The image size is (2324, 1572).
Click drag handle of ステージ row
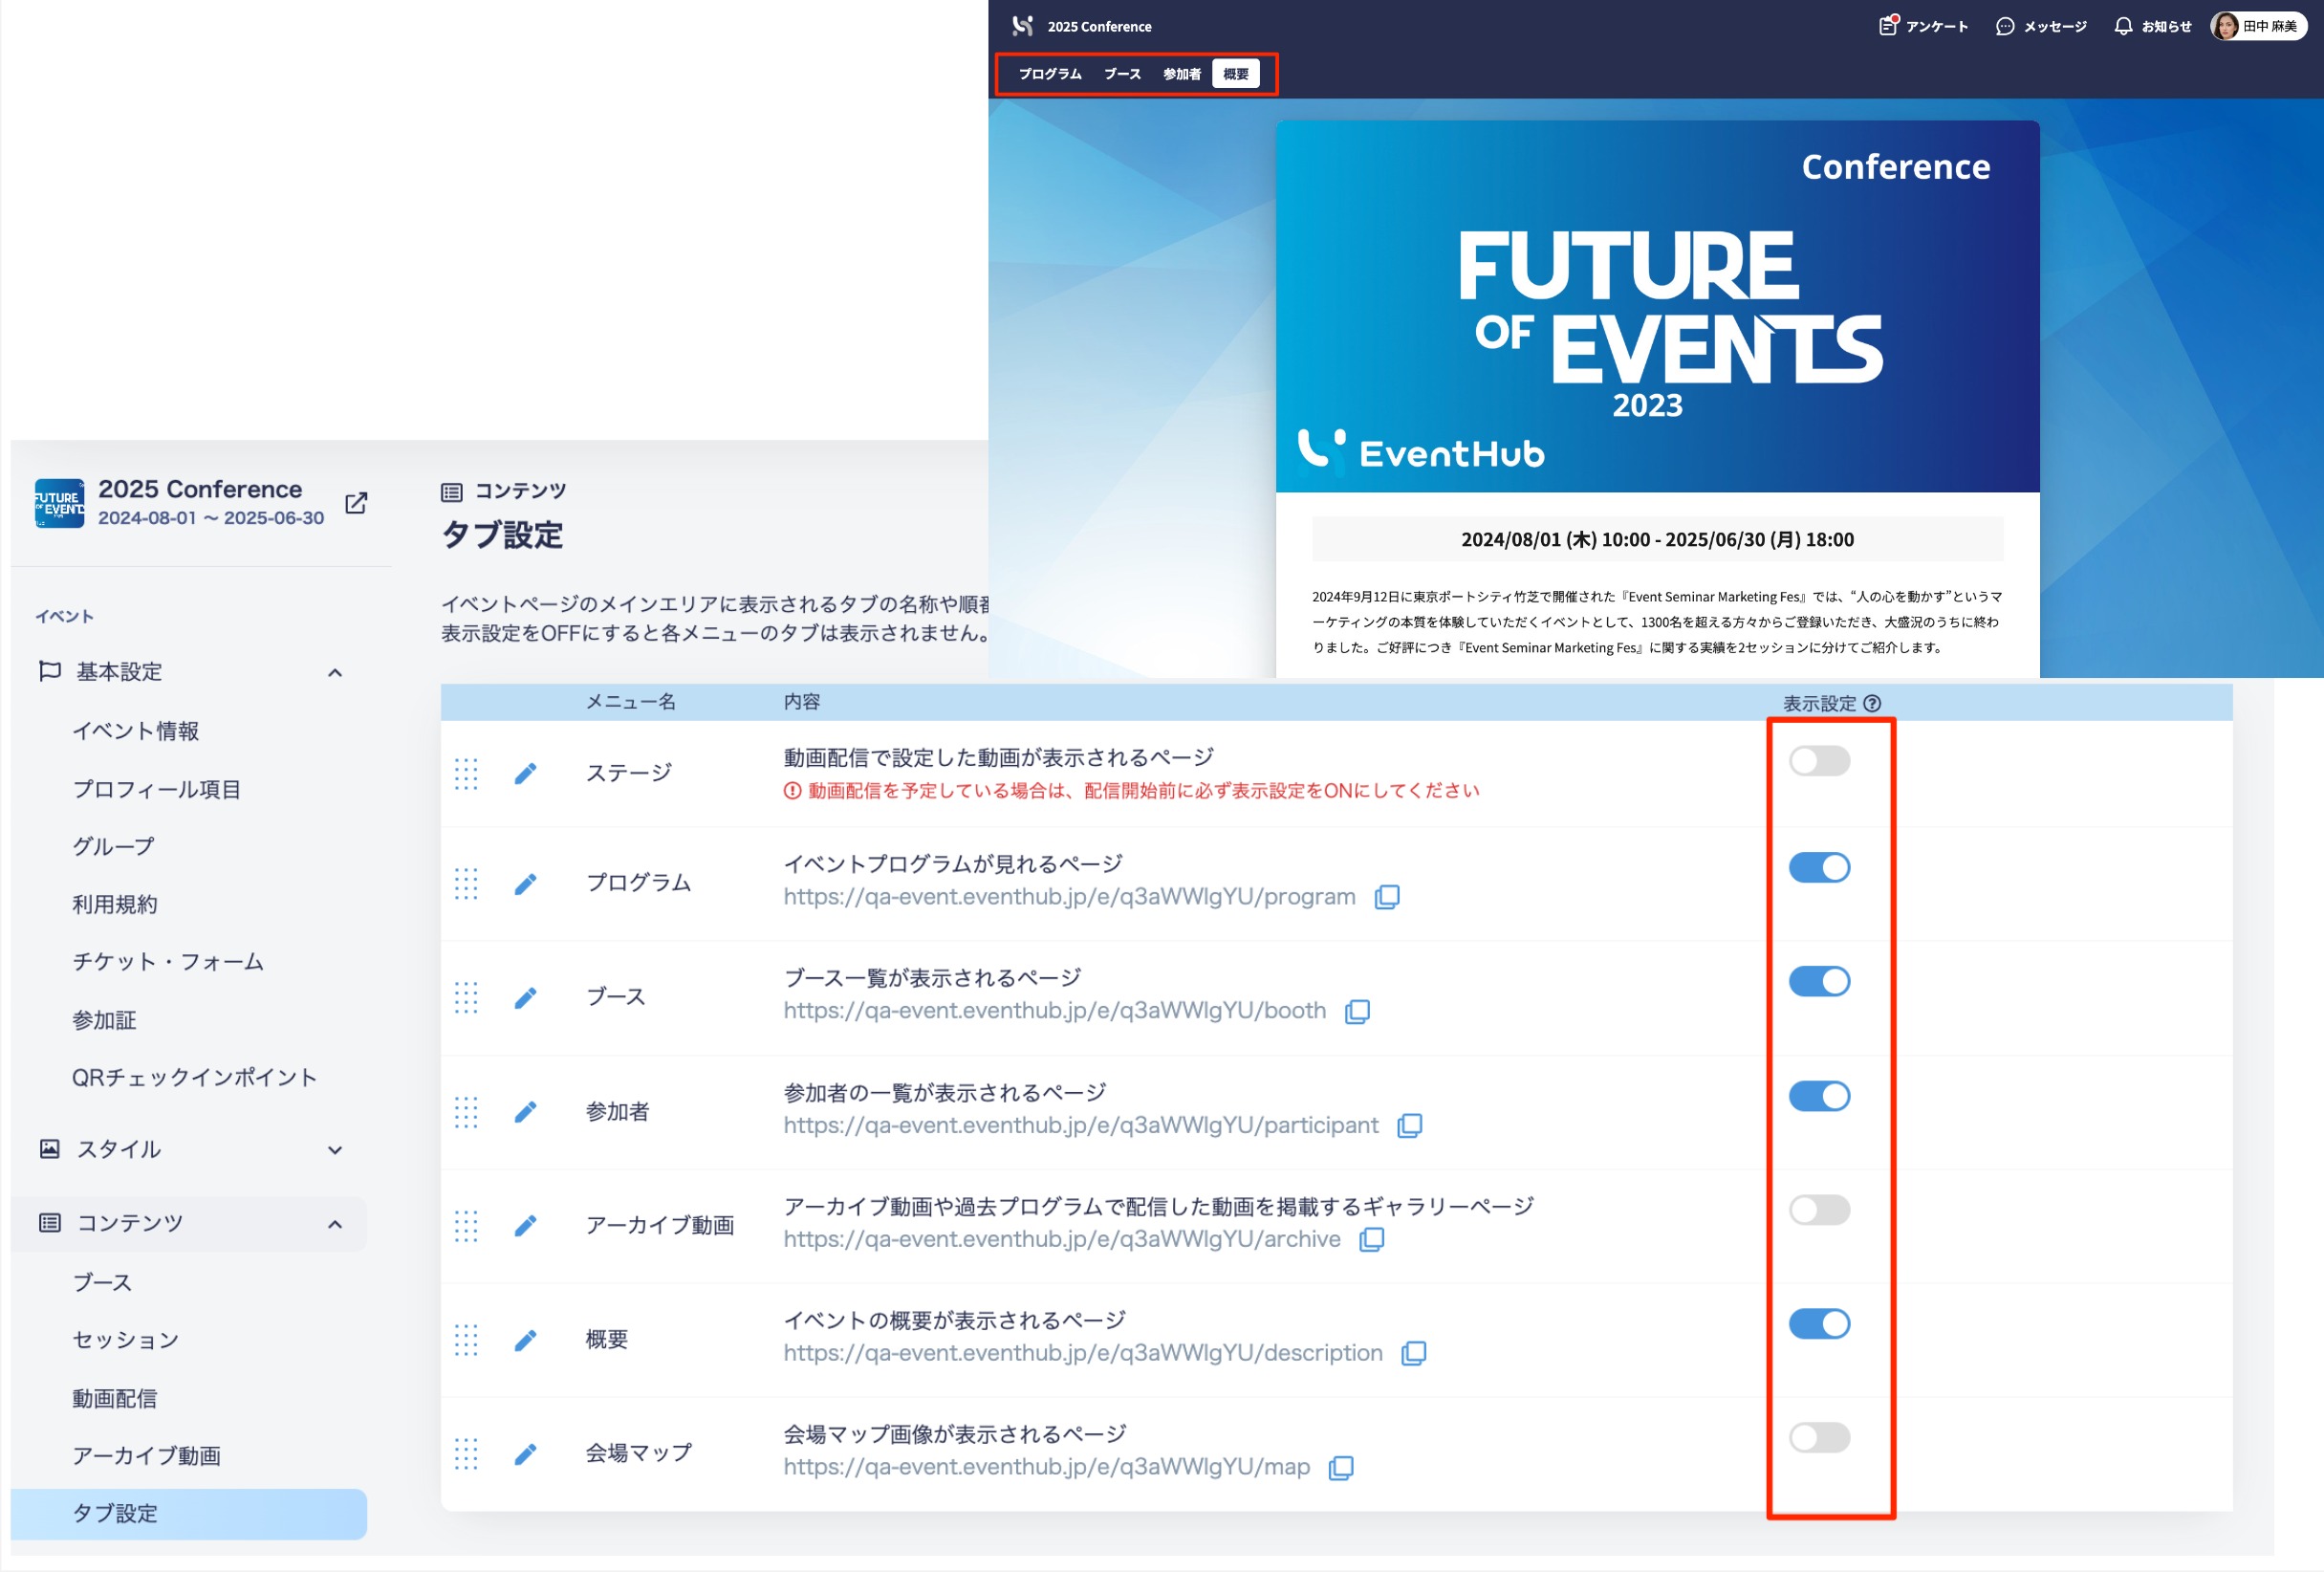(x=466, y=774)
